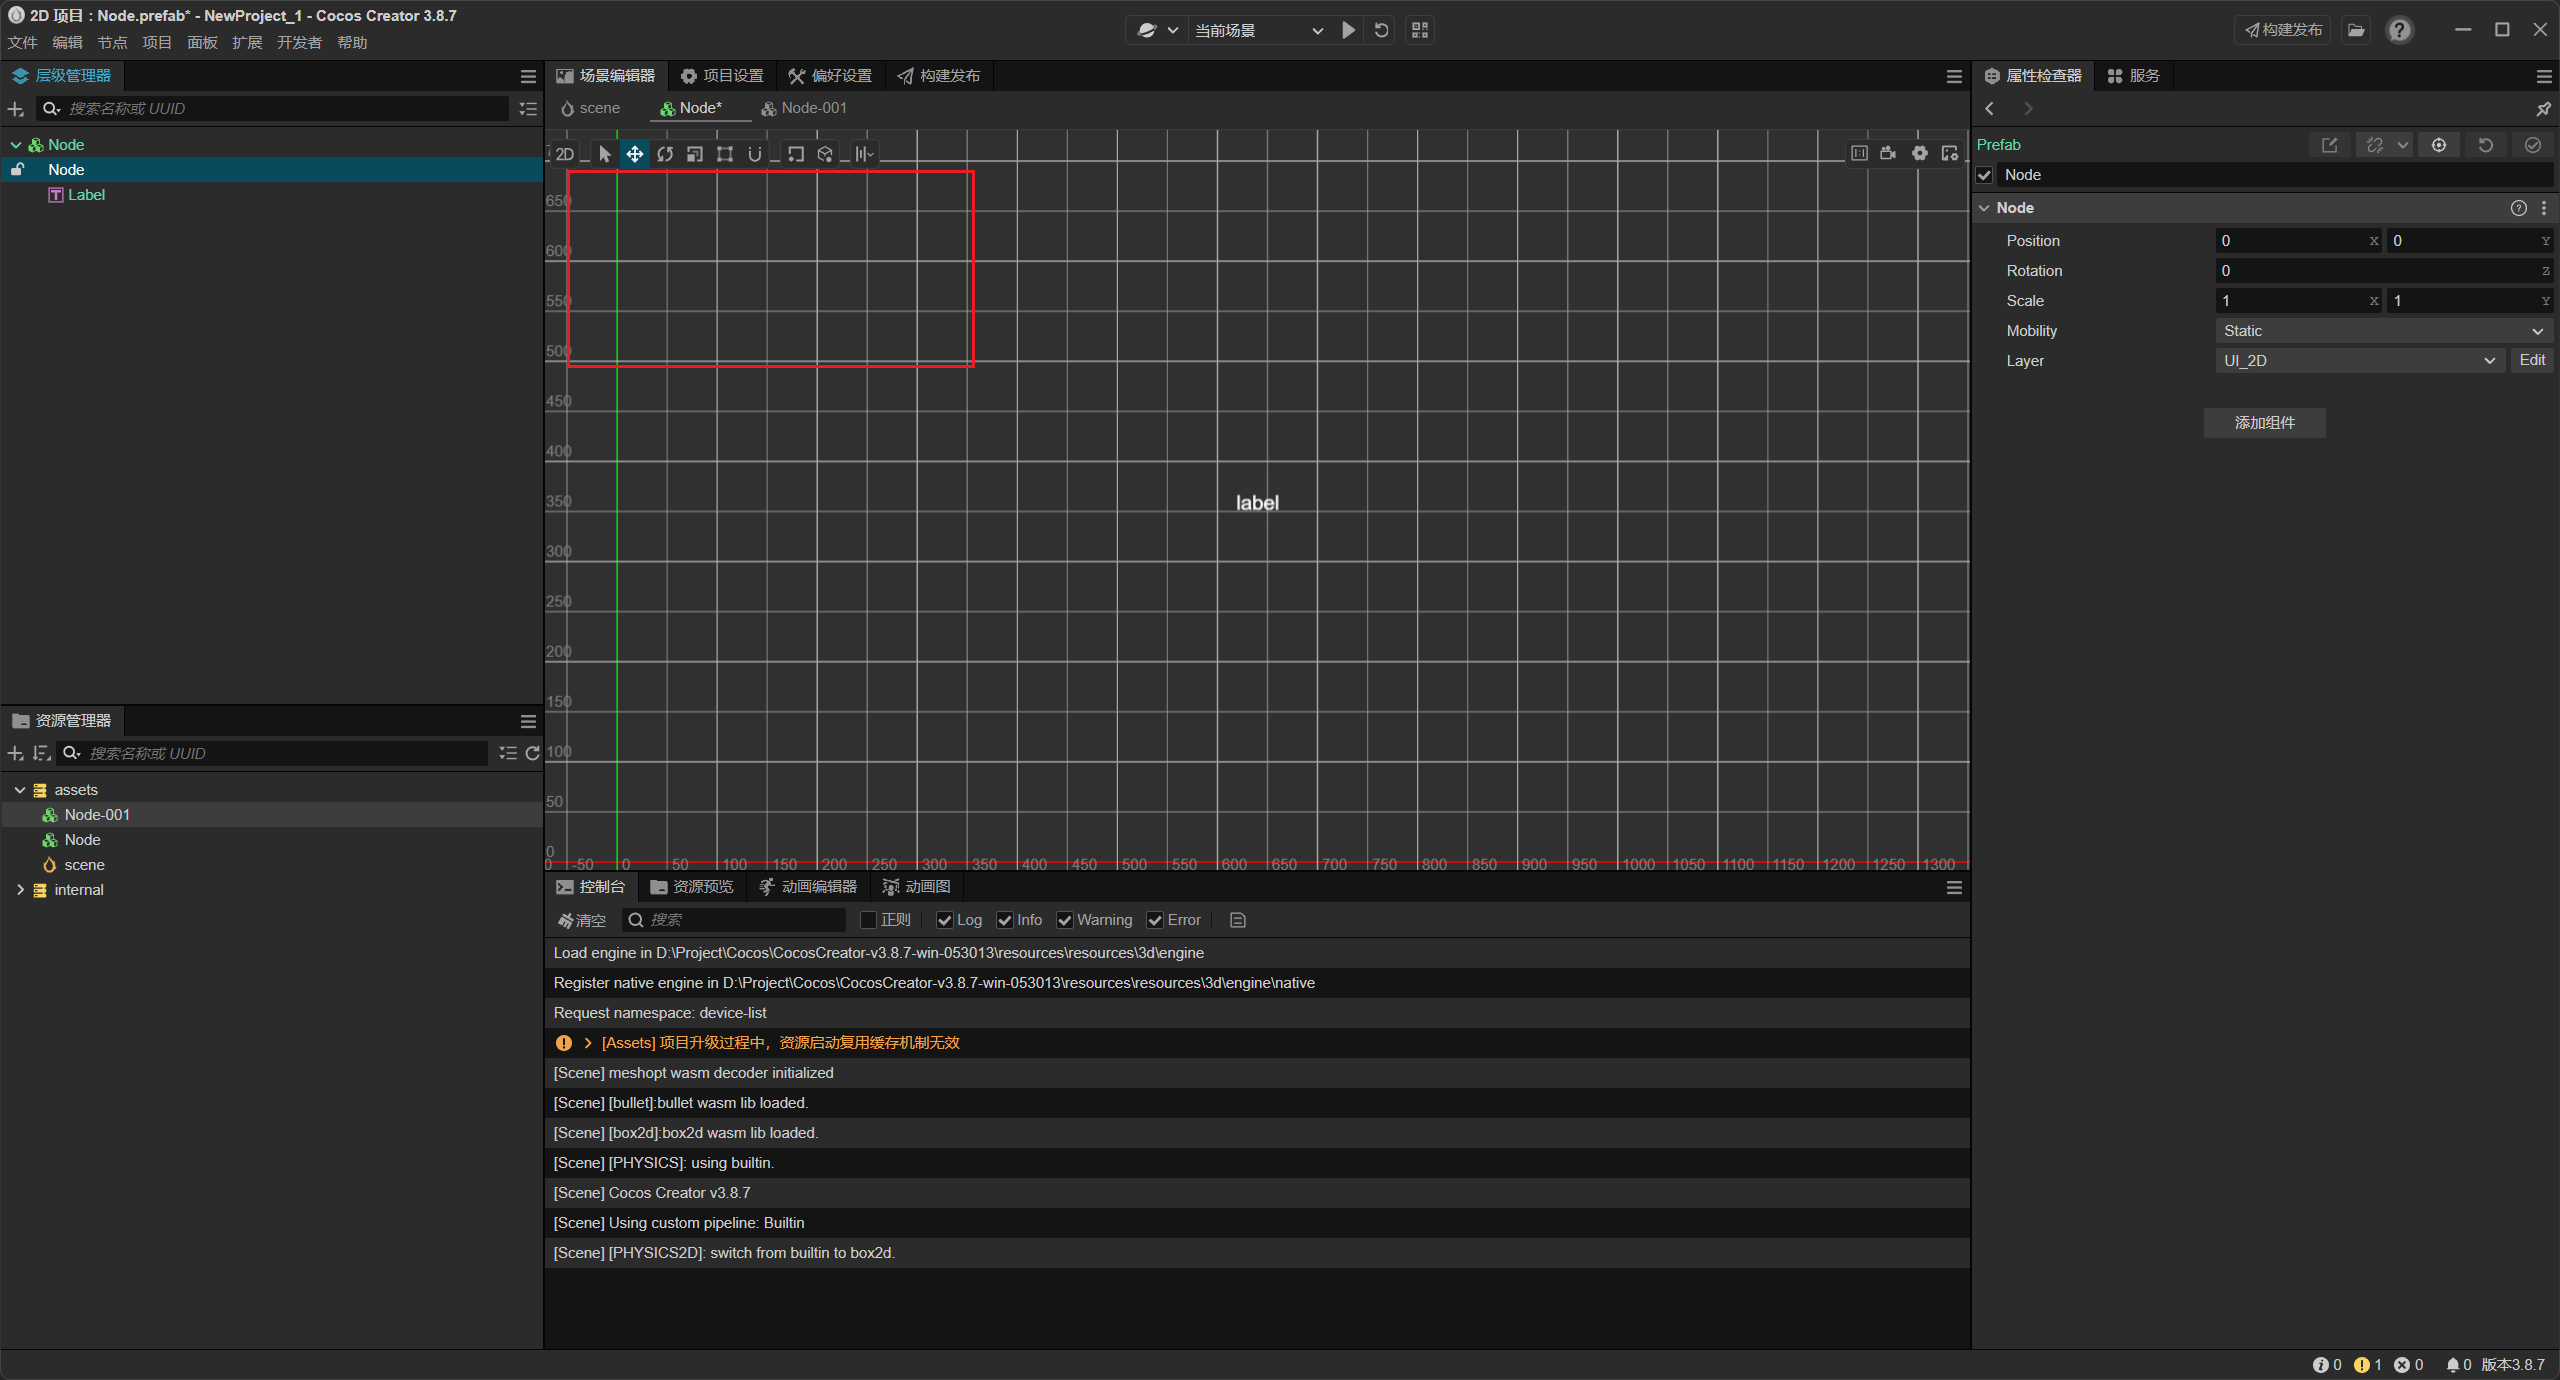Refresh the assets panel
The height and width of the screenshot is (1380, 2560).
coord(532,753)
